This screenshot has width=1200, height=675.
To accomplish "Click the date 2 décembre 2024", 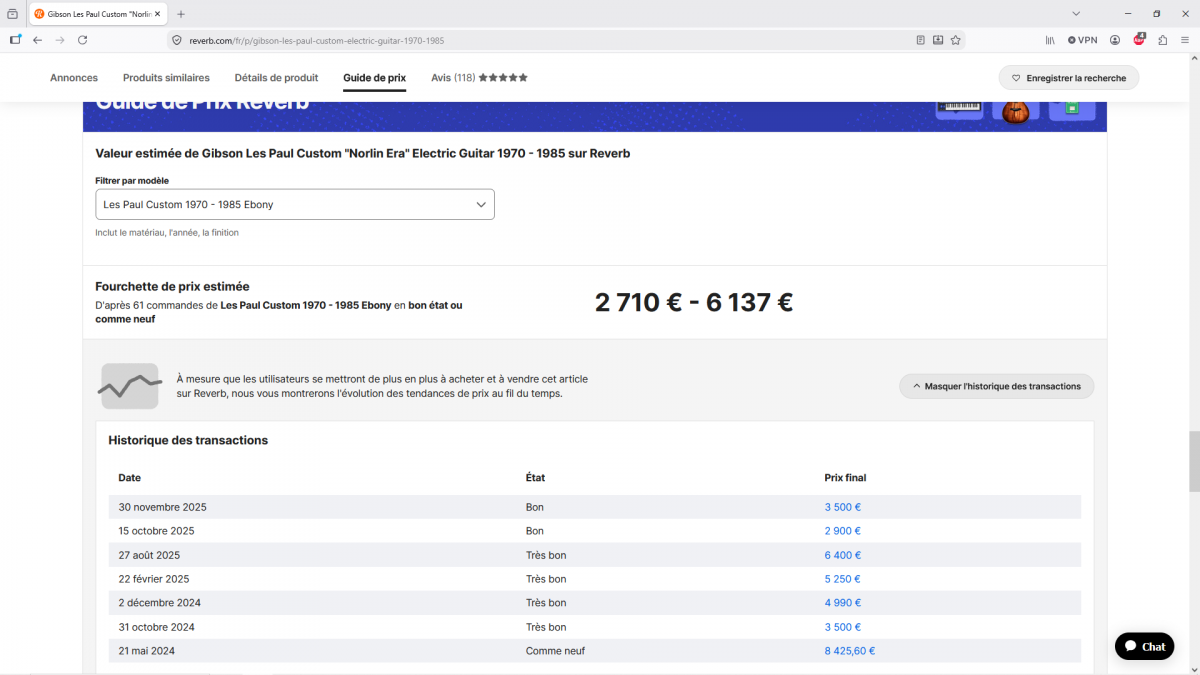I will (x=159, y=603).
